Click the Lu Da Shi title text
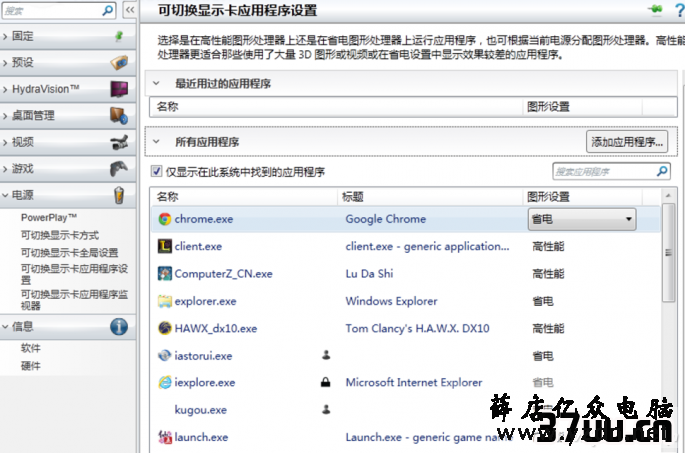This screenshot has width=685, height=453. coord(370,274)
